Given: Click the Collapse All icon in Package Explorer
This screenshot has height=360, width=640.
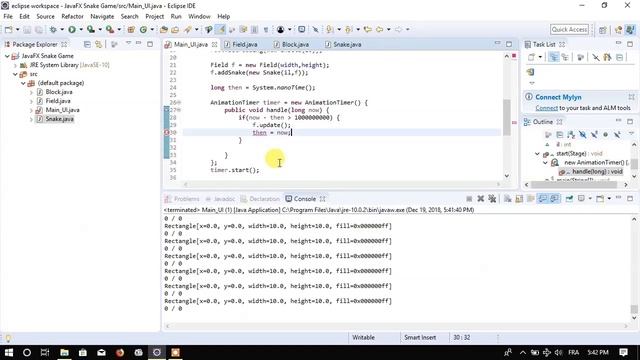Looking at the screenshot, I should [x=87, y=44].
